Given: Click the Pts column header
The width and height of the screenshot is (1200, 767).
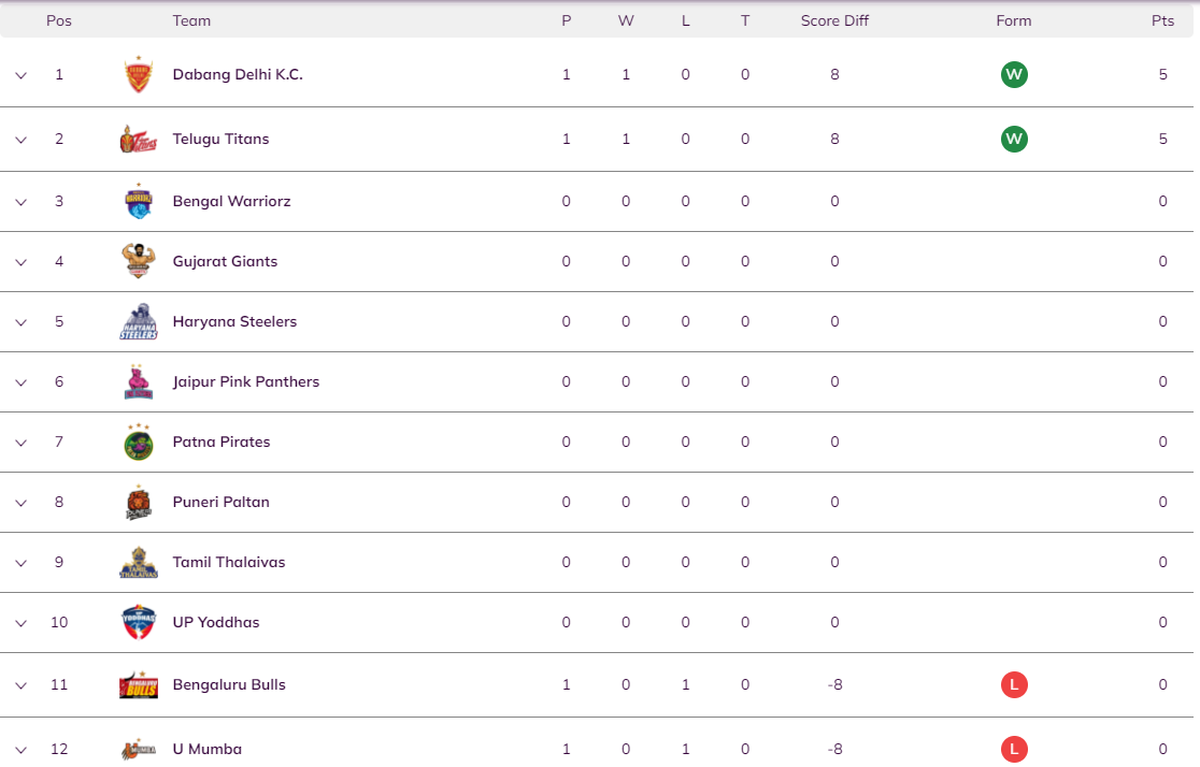Looking at the screenshot, I should [1162, 20].
